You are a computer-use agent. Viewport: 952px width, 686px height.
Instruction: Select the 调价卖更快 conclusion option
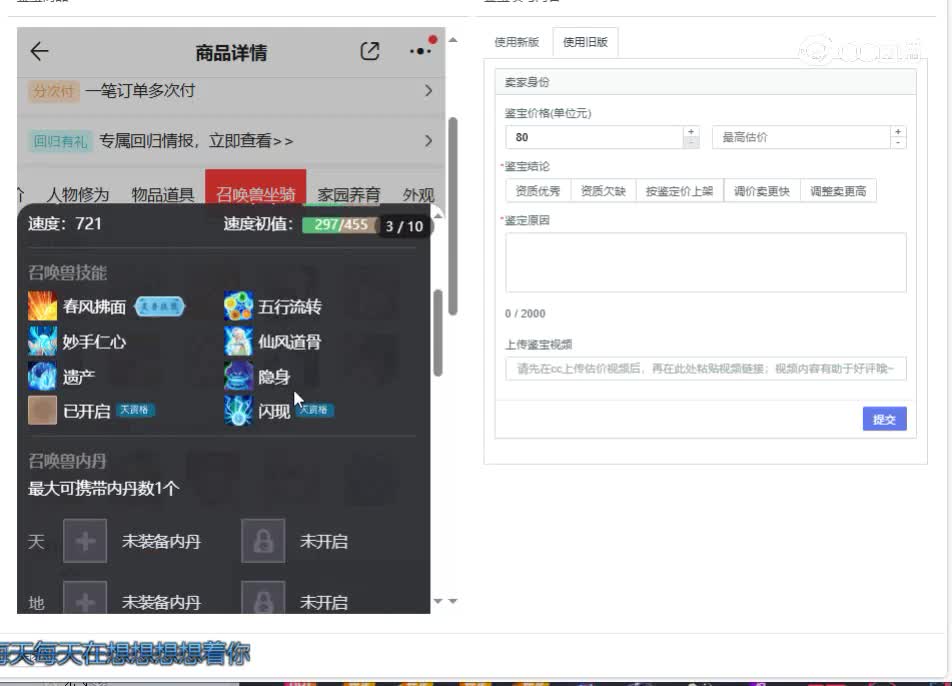pyautogui.click(x=762, y=191)
